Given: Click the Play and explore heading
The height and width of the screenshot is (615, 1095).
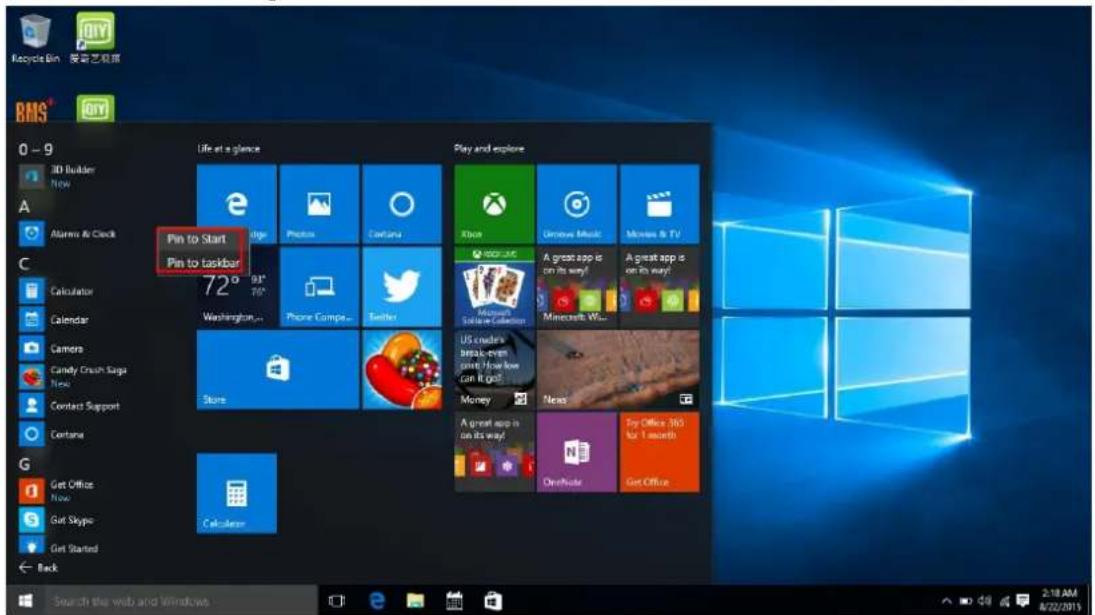Looking at the screenshot, I should [489, 149].
